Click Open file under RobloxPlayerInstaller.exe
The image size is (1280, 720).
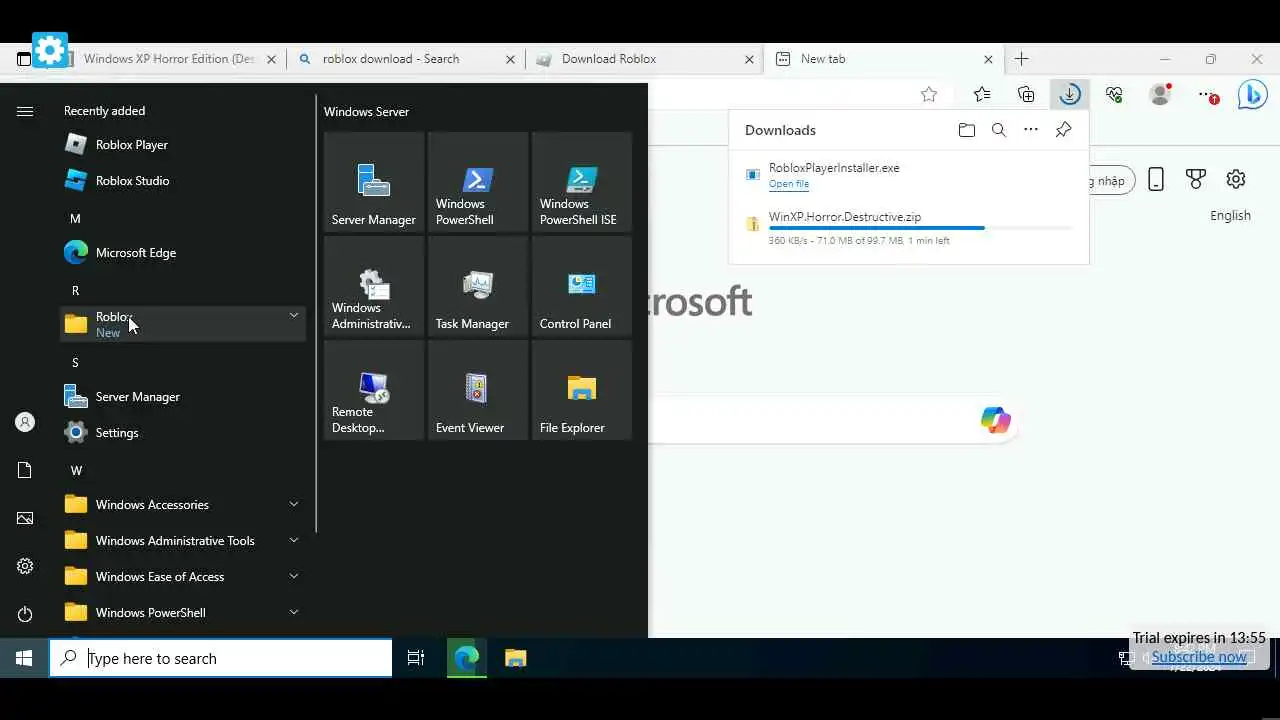[x=789, y=184]
